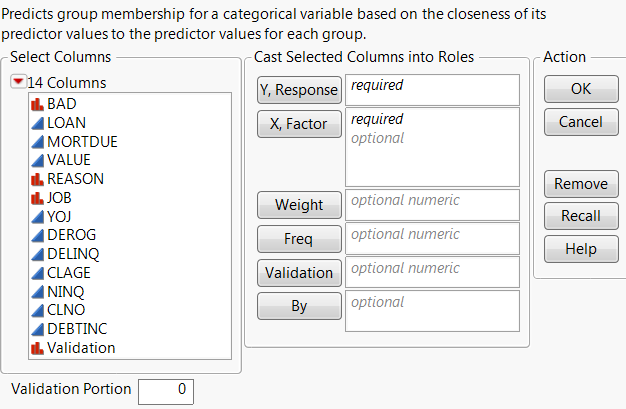Click the Freq role button
The image size is (626, 409).
299,239
